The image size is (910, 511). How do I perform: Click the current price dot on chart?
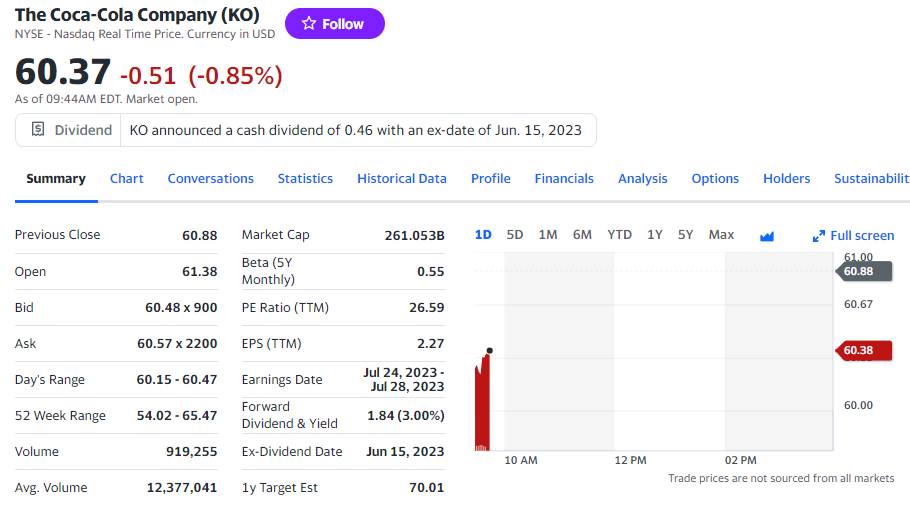coord(490,350)
